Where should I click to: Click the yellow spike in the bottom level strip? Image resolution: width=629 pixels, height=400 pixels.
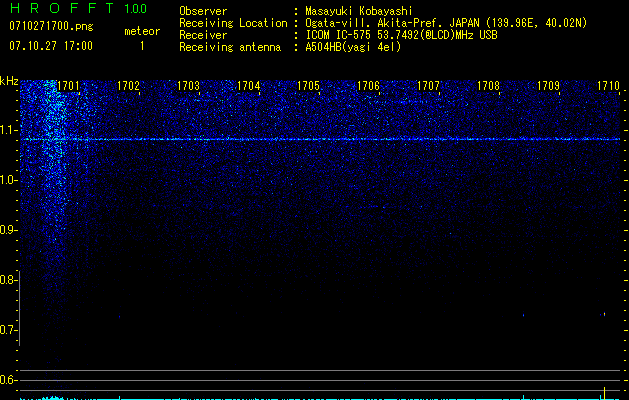click(605, 393)
